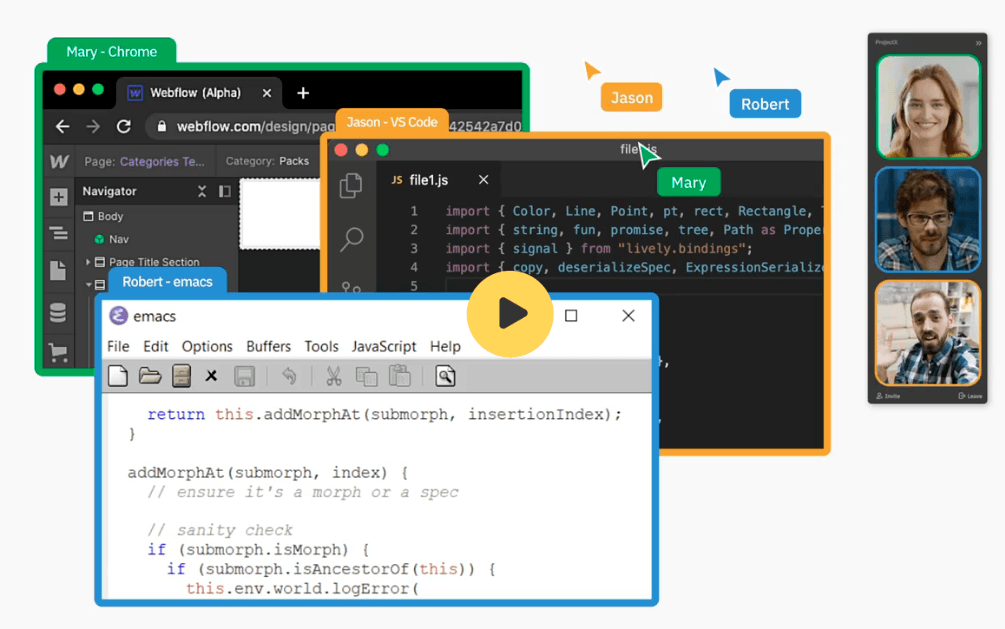Click line 3 lively.bindings import in VS Code
Image resolution: width=1005 pixels, height=629 pixels.
[x=599, y=248]
